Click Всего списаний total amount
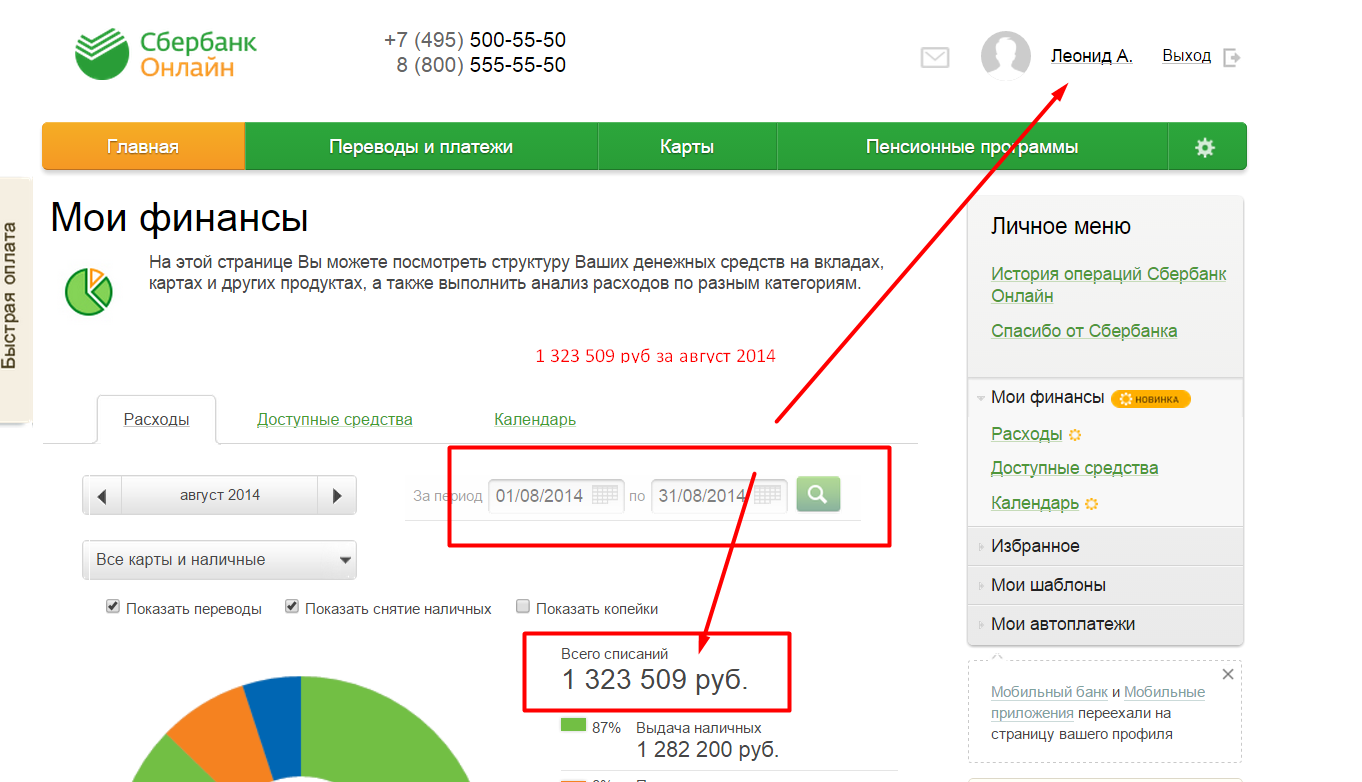The height and width of the screenshot is (782, 1362). click(655, 680)
